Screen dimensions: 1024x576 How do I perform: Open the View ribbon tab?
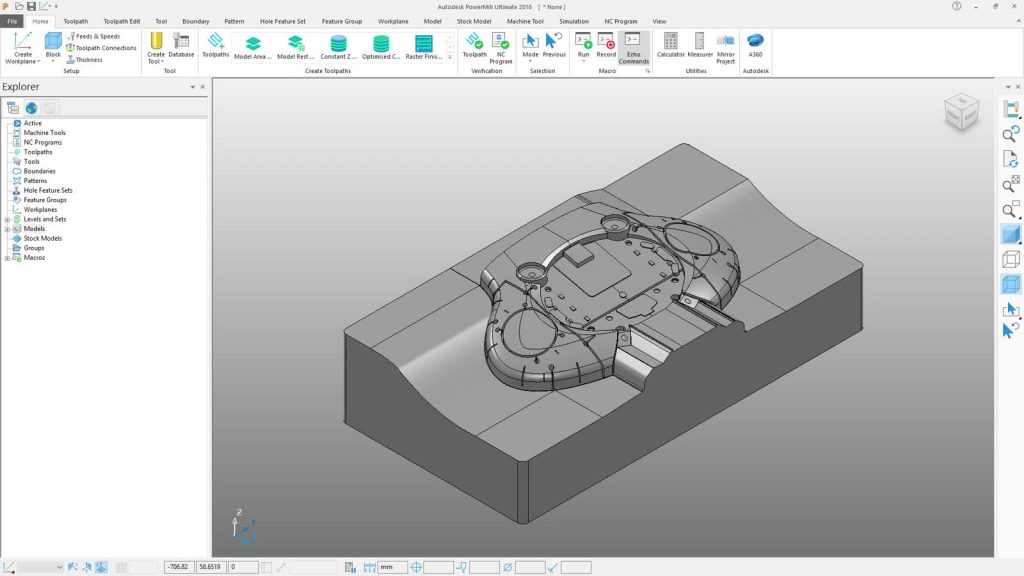[660, 22]
